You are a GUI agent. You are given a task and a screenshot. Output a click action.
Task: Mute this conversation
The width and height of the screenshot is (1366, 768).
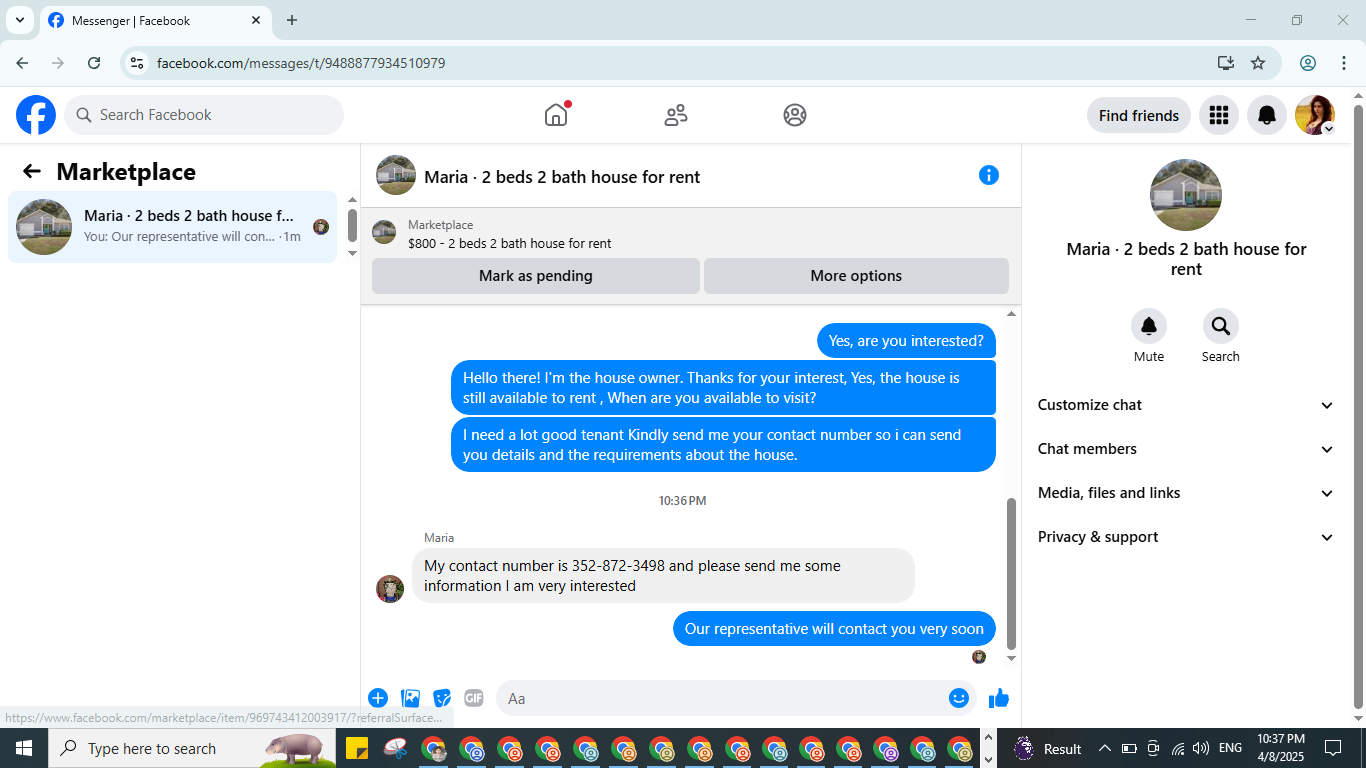point(1149,326)
